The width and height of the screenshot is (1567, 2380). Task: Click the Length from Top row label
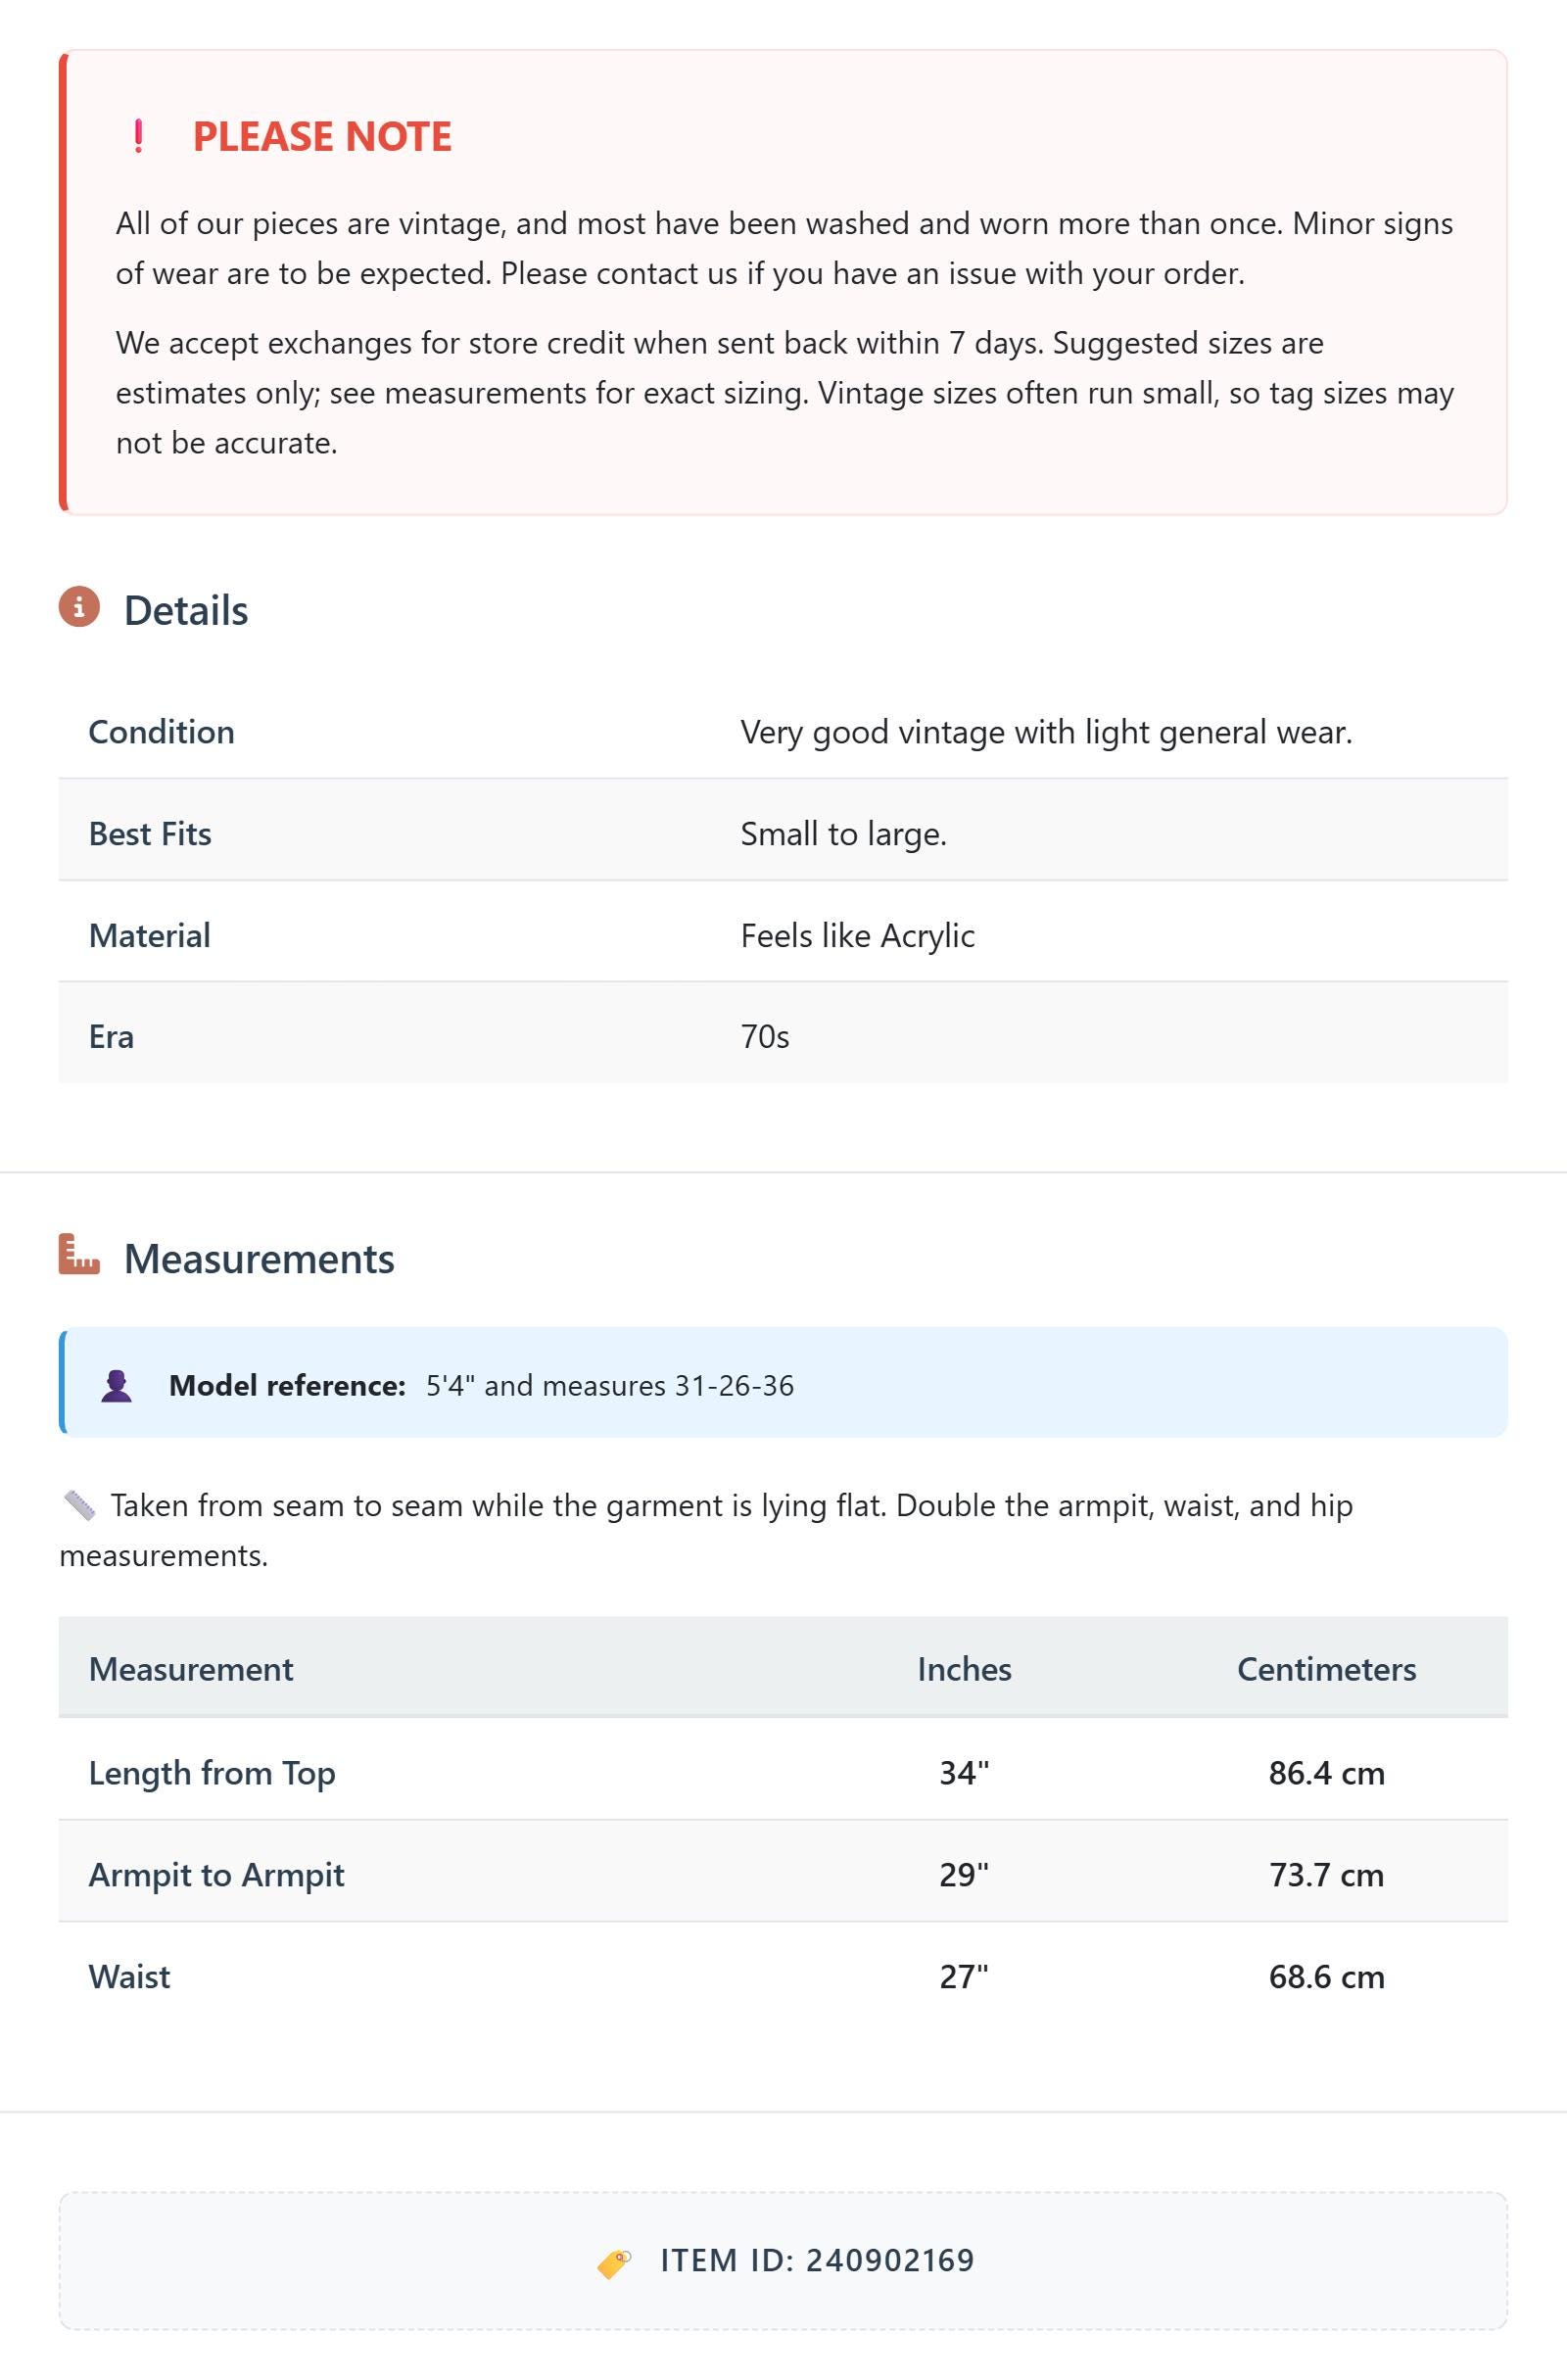click(x=212, y=1773)
